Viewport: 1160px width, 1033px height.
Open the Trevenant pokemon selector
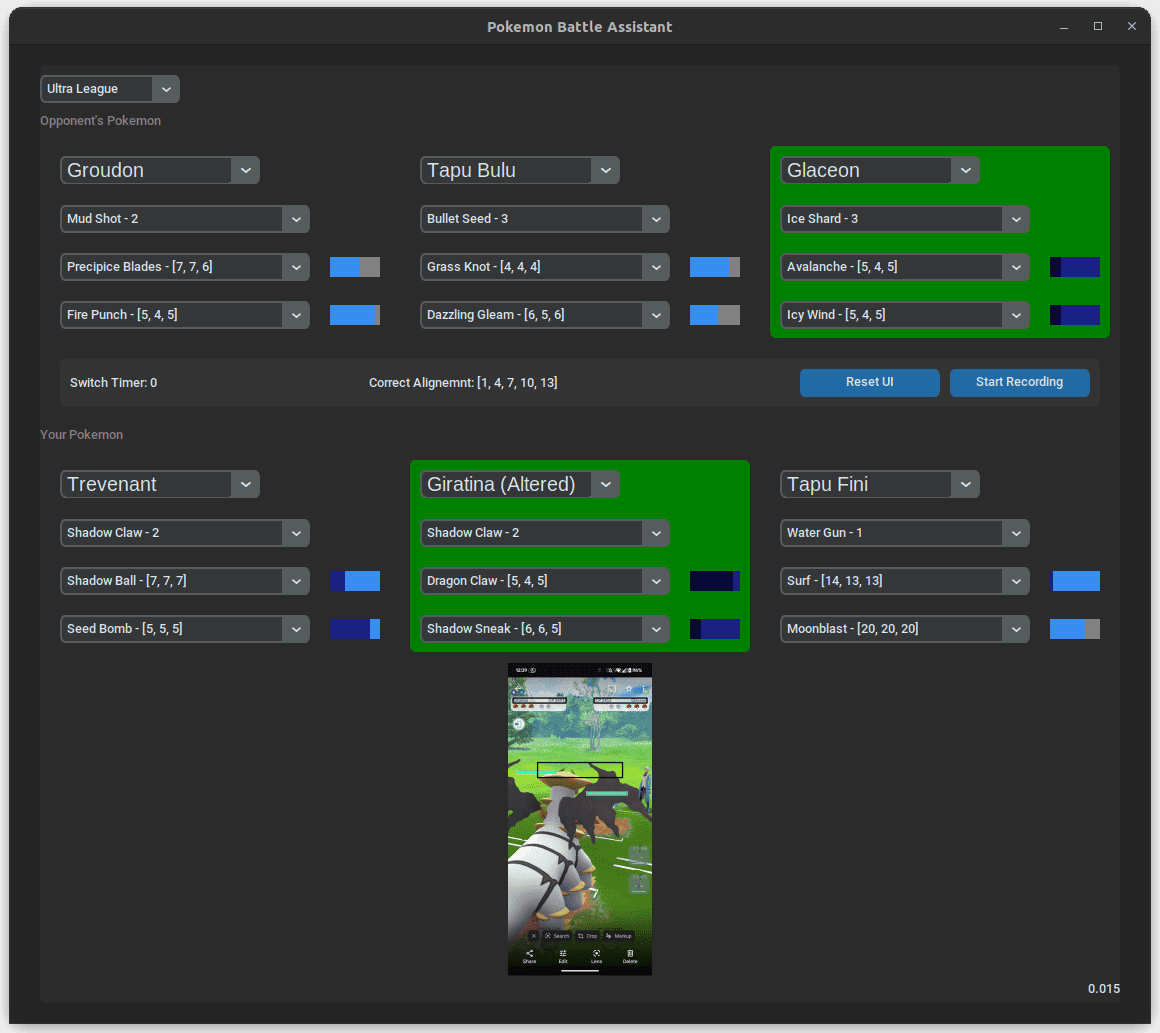tap(160, 484)
